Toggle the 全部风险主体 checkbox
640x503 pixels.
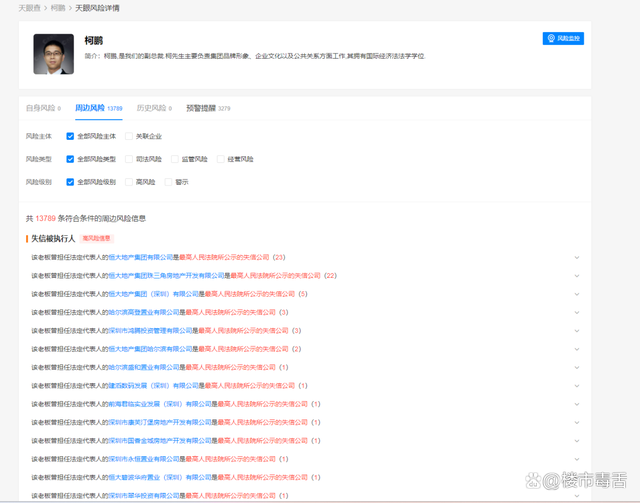[x=70, y=136]
